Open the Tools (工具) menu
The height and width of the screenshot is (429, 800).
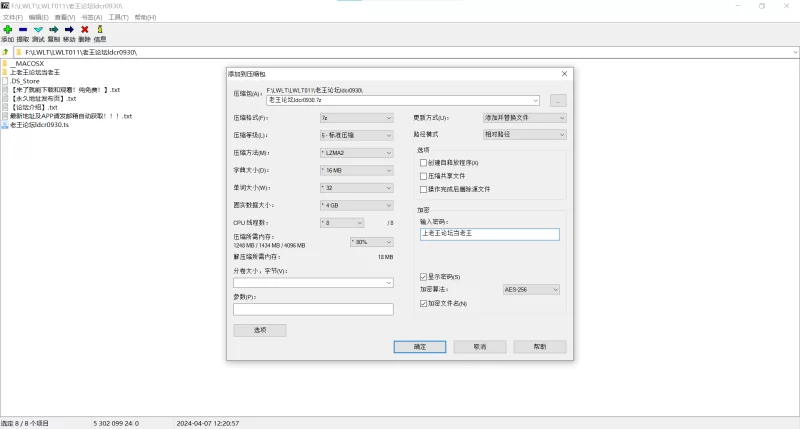point(118,17)
